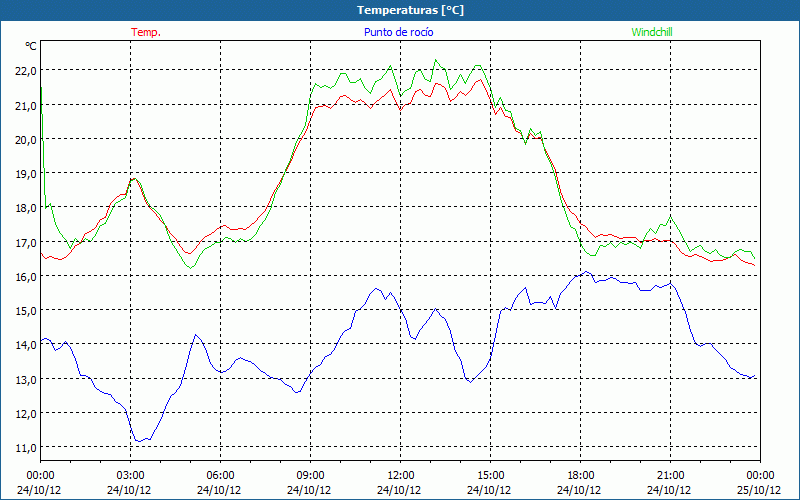
Task: Click the '15:00' x-axis time label
Action: tap(490, 476)
